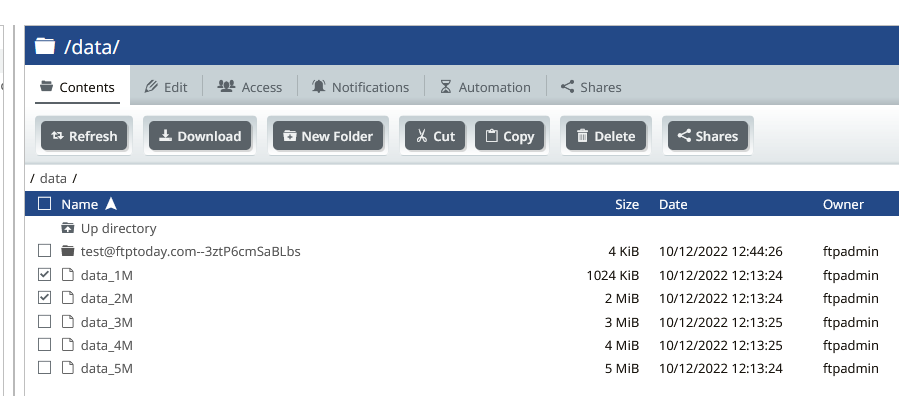Uncheck the data_1M checkbox
The height and width of the screenshot is (396, 899).
pyautogui.click(x=44, y=275)
